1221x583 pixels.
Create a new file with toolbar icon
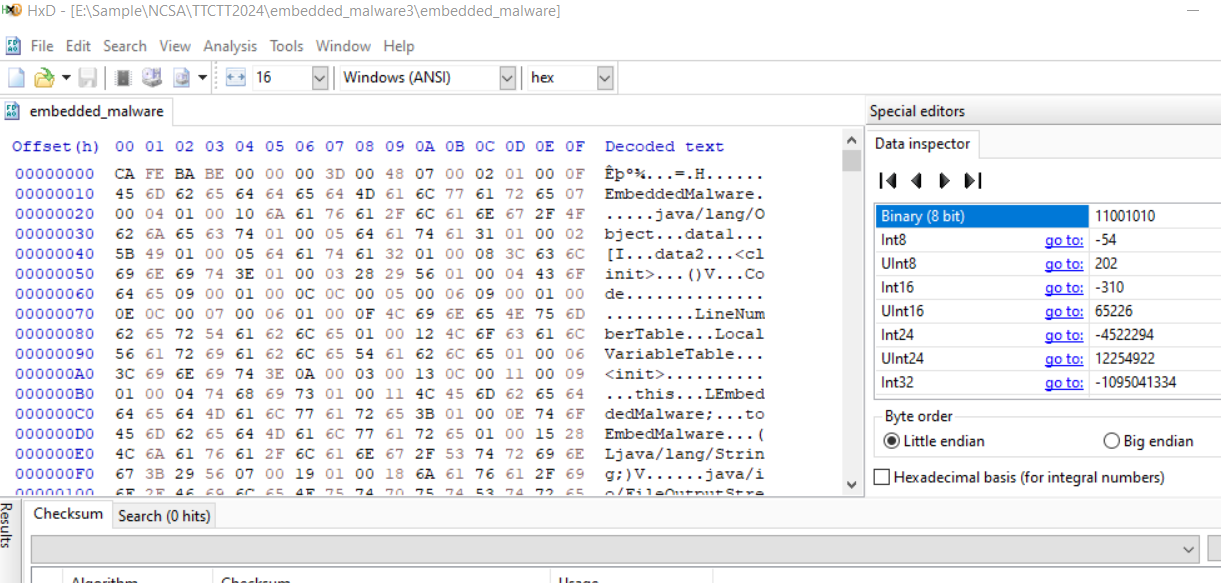17,77
